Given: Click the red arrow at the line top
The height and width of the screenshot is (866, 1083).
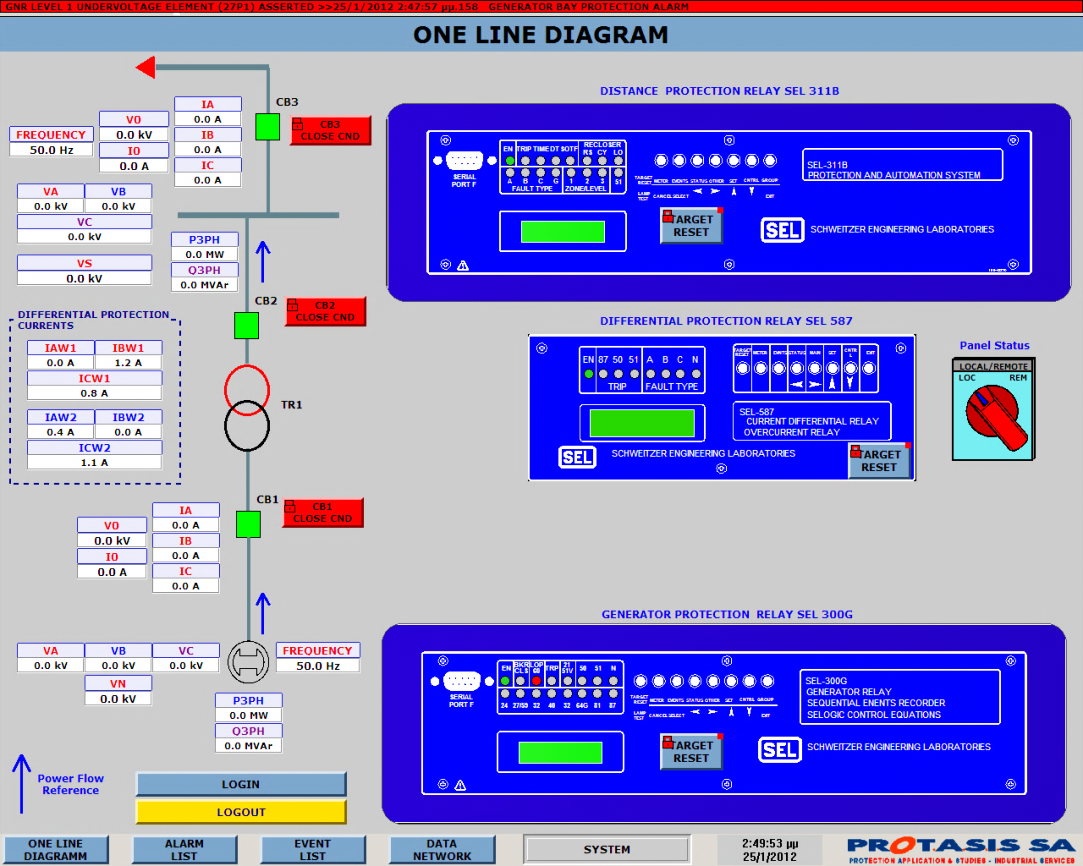Looking at the screenshot, I should [146, 67].
